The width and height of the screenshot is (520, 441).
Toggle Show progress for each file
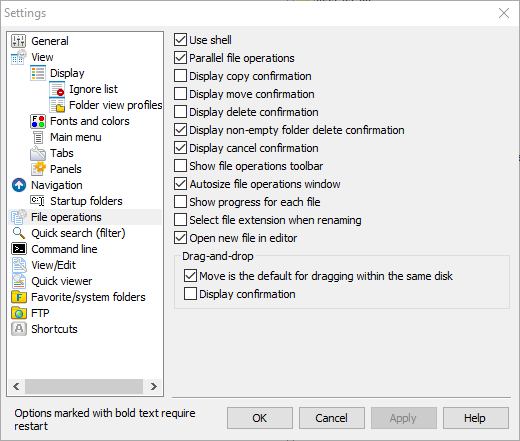point(180,202)
